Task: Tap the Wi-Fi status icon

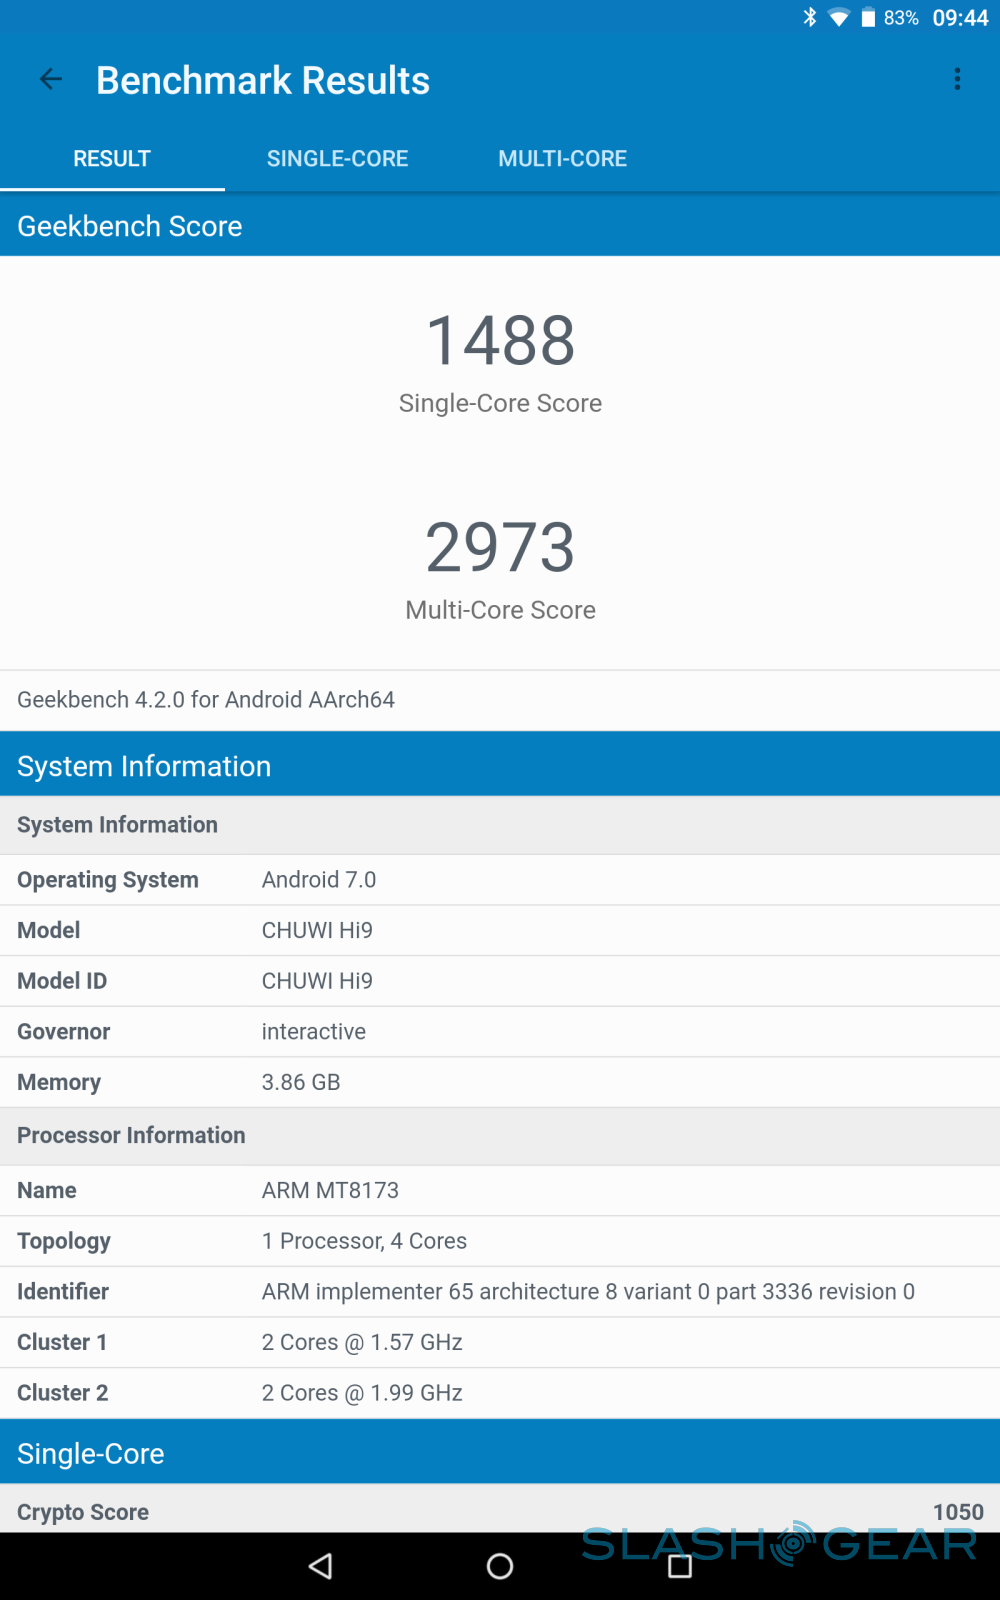Action: [x=839, y=18]
